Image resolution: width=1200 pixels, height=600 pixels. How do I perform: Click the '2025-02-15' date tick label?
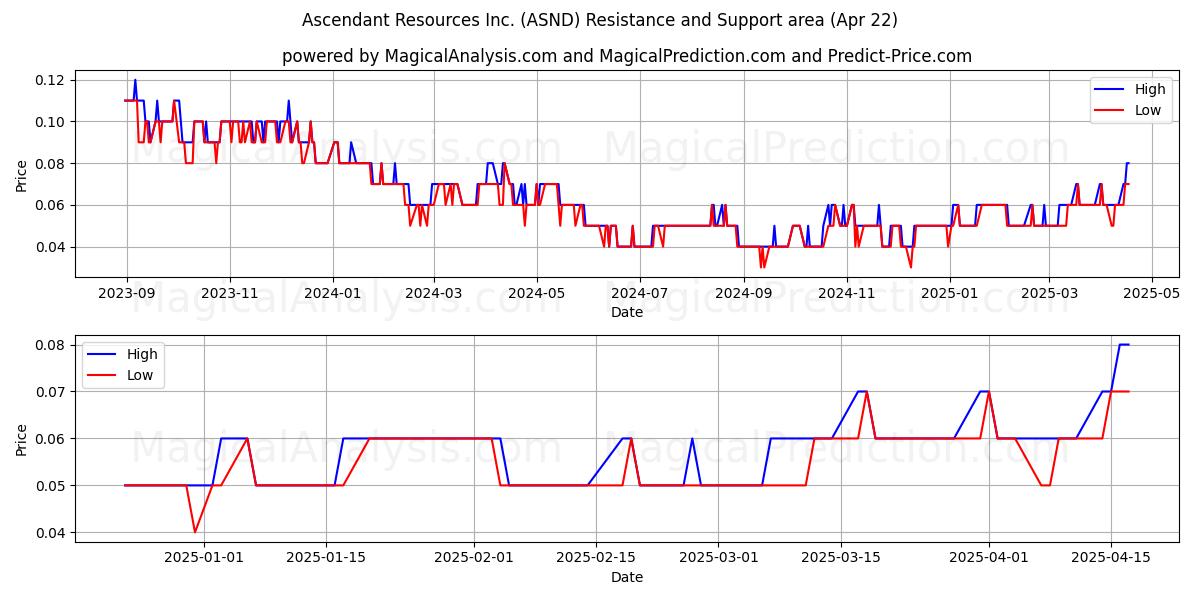[596, 558]
